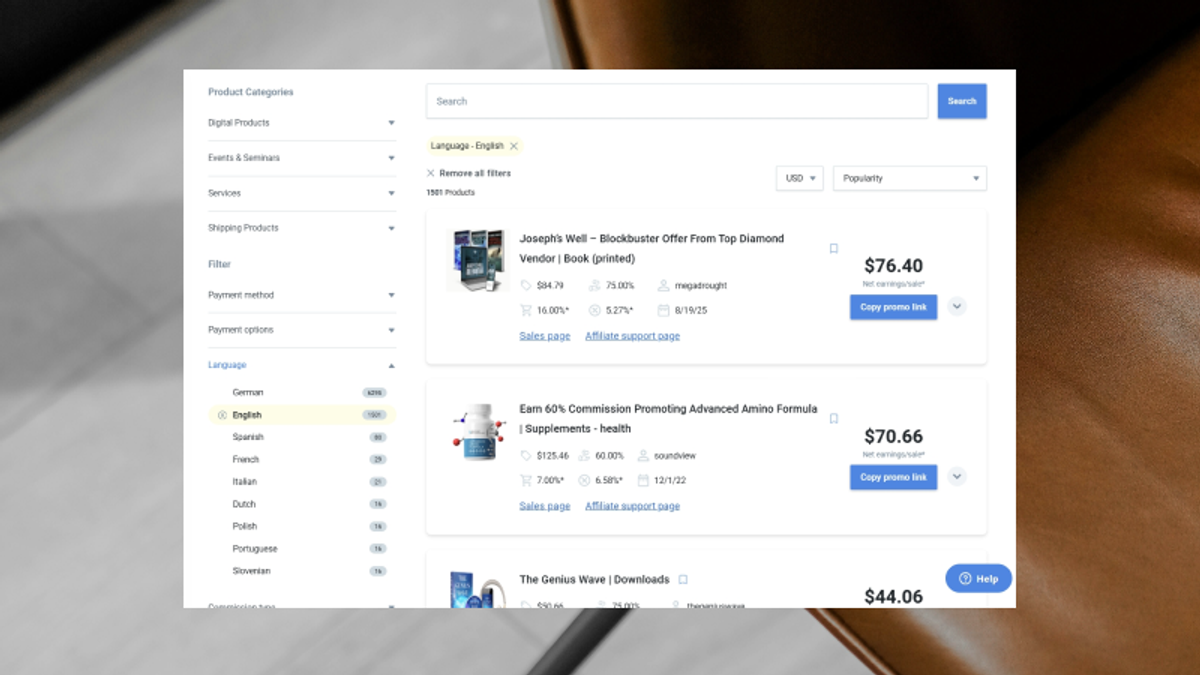Expand details for Advanced Amino Formula product
1200x675 pixels.
[957, 477]
